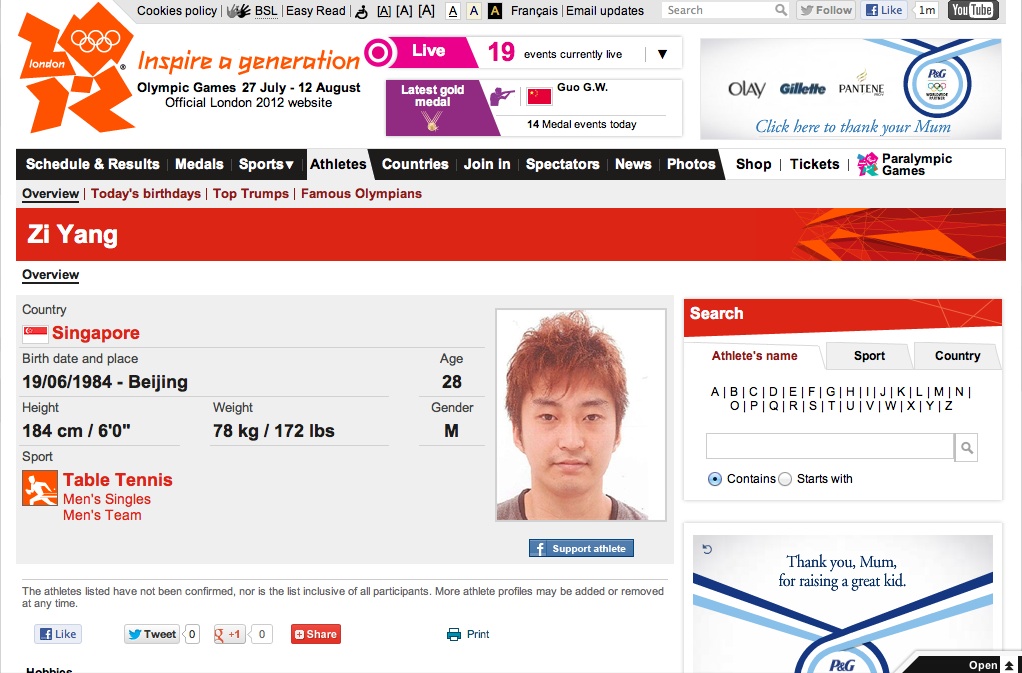Select the largest text size option
The width and height of the screenshot is (1022, 673).
[427, 11]
